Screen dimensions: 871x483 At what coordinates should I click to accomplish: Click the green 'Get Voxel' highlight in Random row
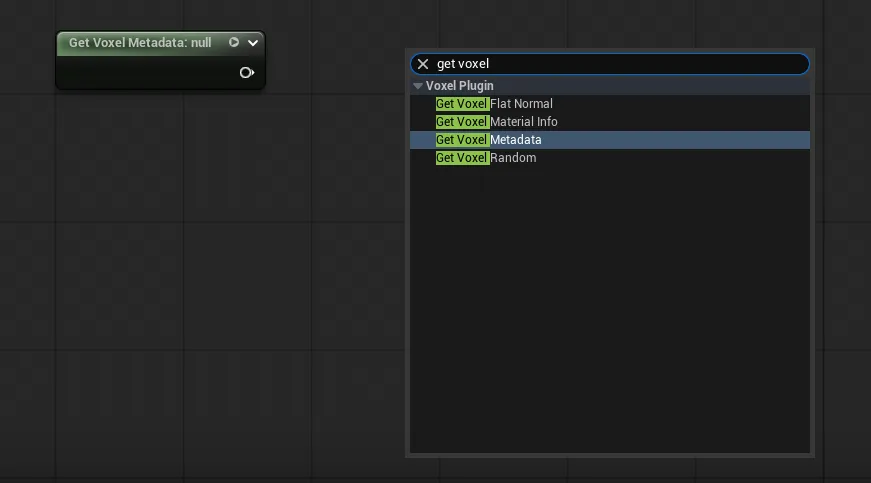(462, 158)
